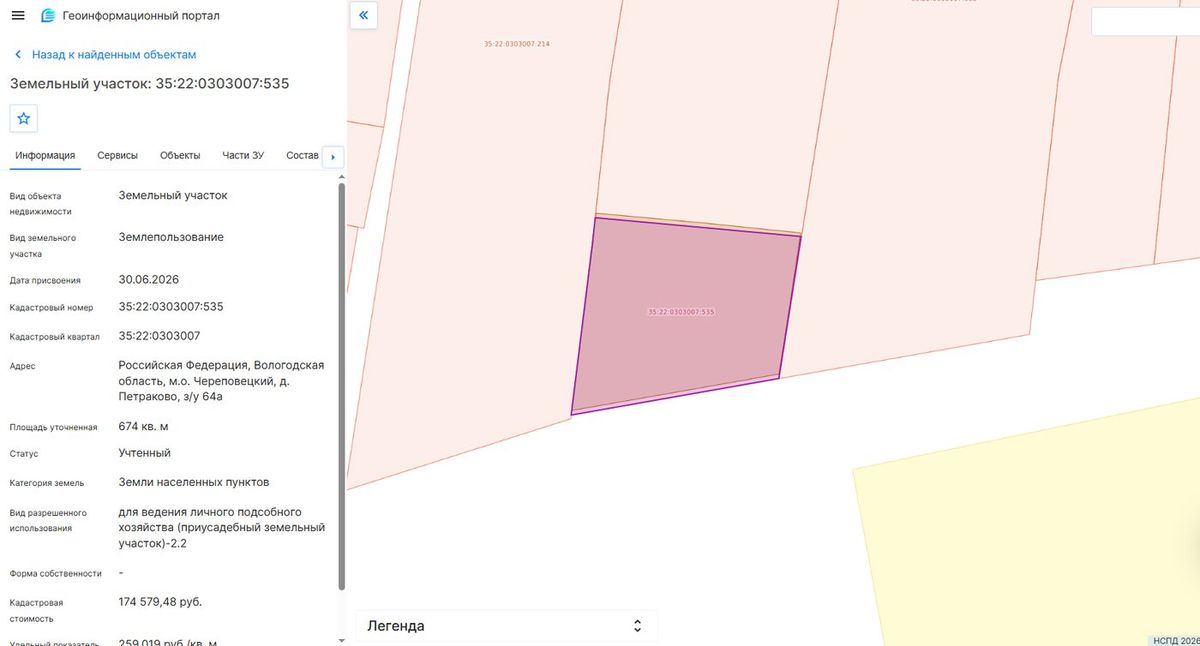
Task: Click the area value 674 кв. м
Action: [144, 426]
